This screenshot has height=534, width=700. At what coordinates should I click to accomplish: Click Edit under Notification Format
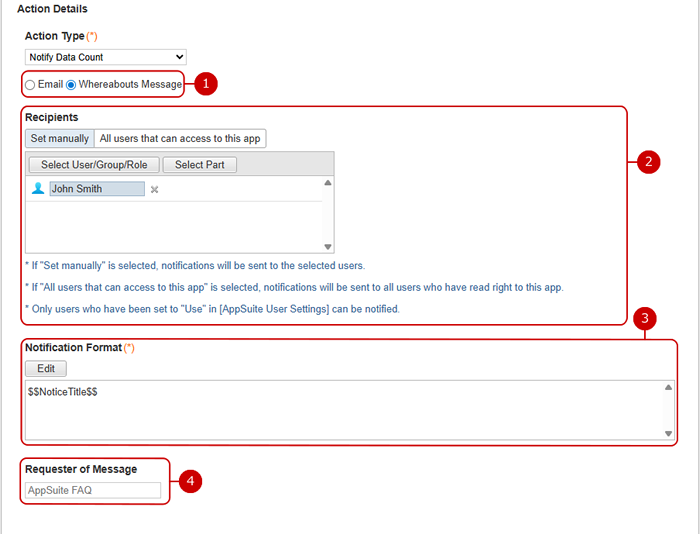(x=45, y=369)
